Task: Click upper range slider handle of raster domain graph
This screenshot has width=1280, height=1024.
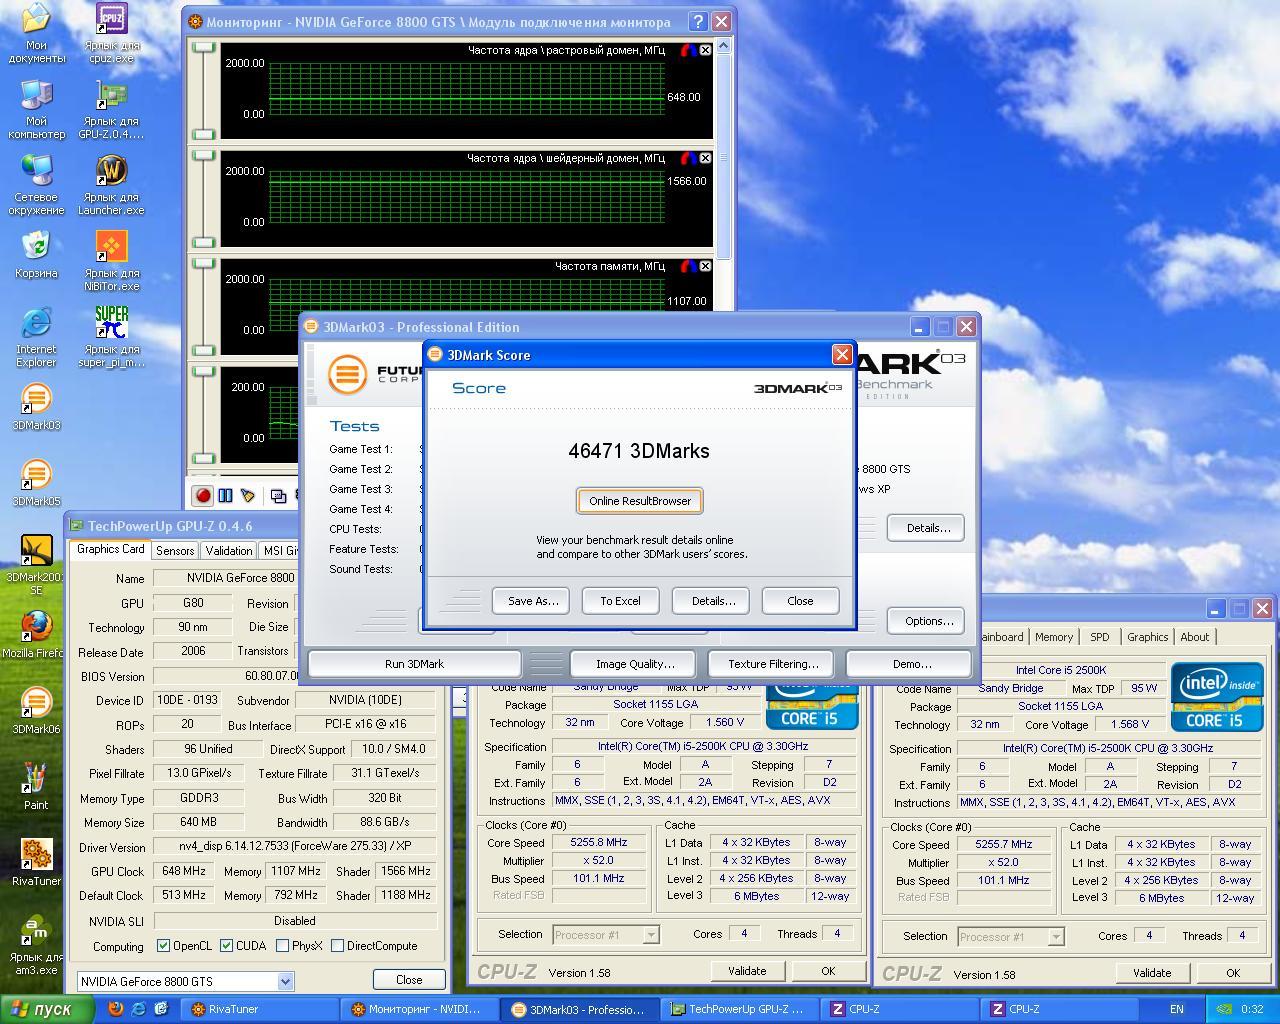Action: (204, 48)
